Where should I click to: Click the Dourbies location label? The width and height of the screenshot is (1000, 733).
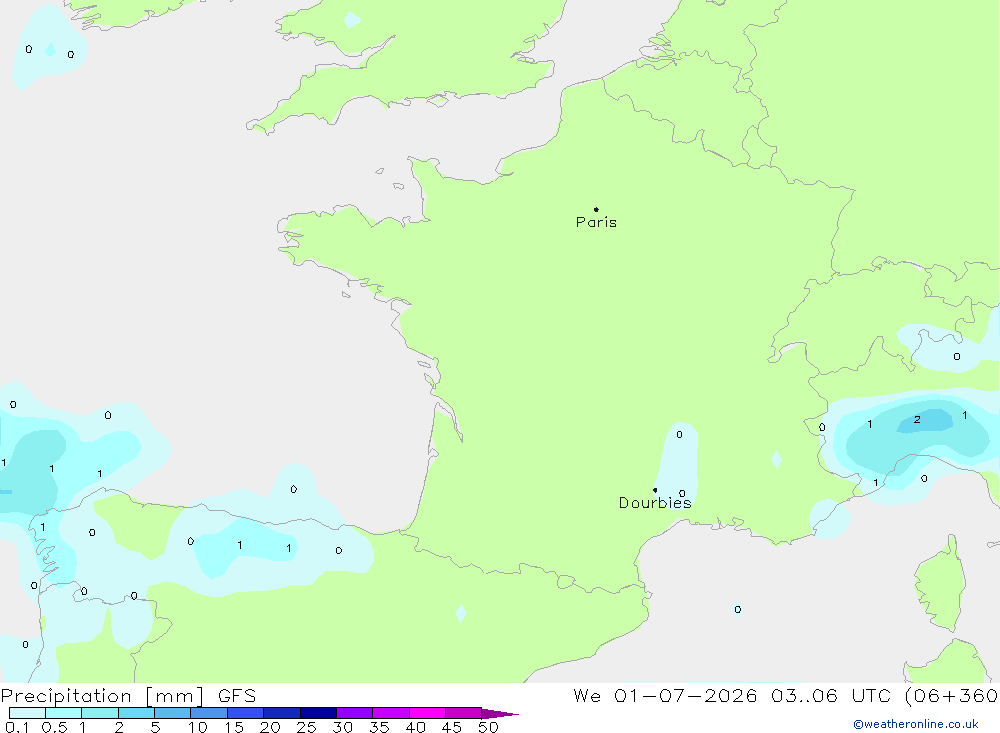(655, 503)
